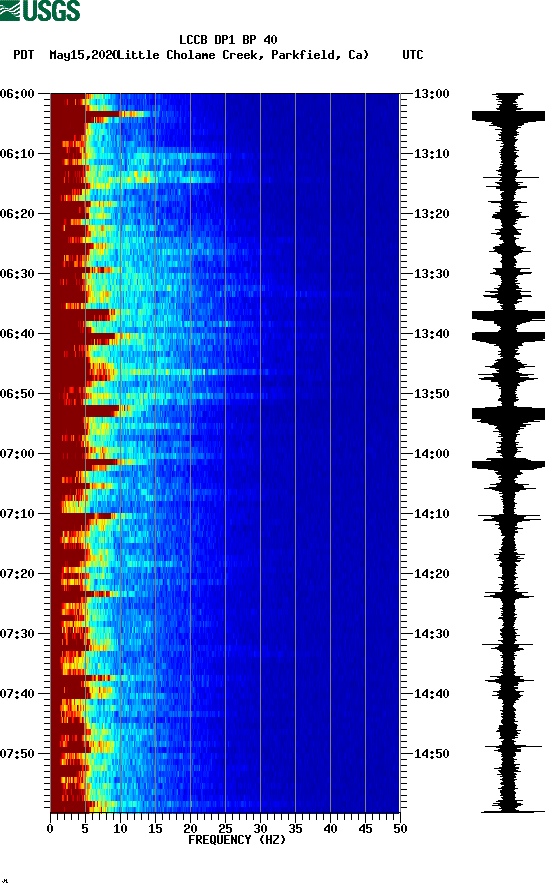Click the "20" Hz frequency axis label
The width and height of the screenshot is (552, 892).
190,829
